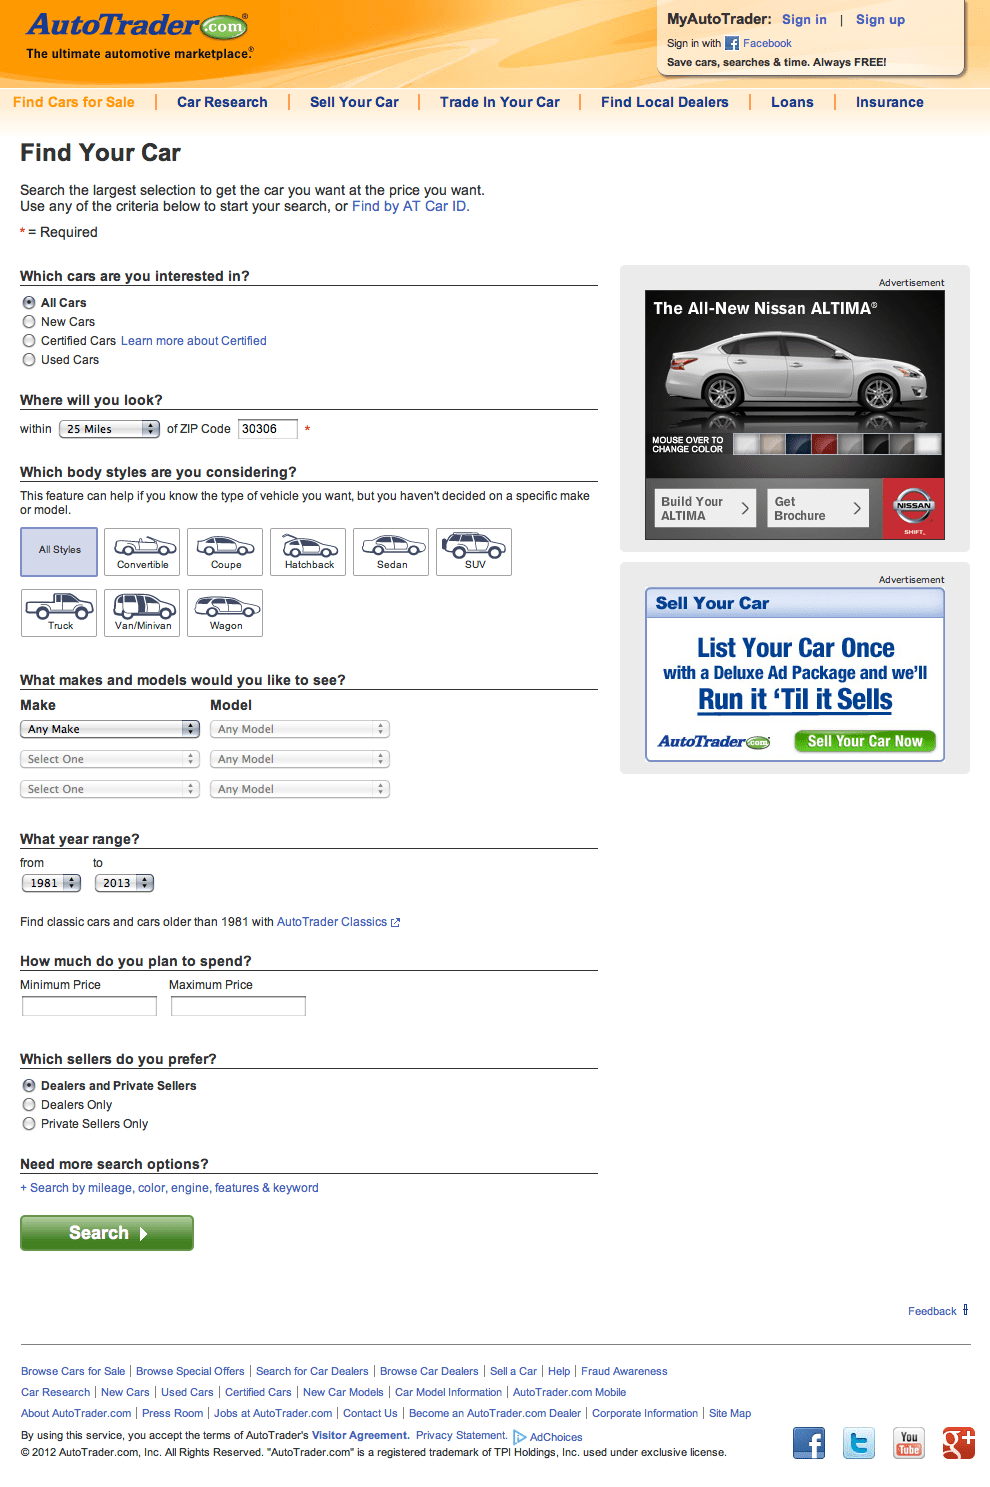Open the Visitor Agreement link

[x=360, y=1435]
